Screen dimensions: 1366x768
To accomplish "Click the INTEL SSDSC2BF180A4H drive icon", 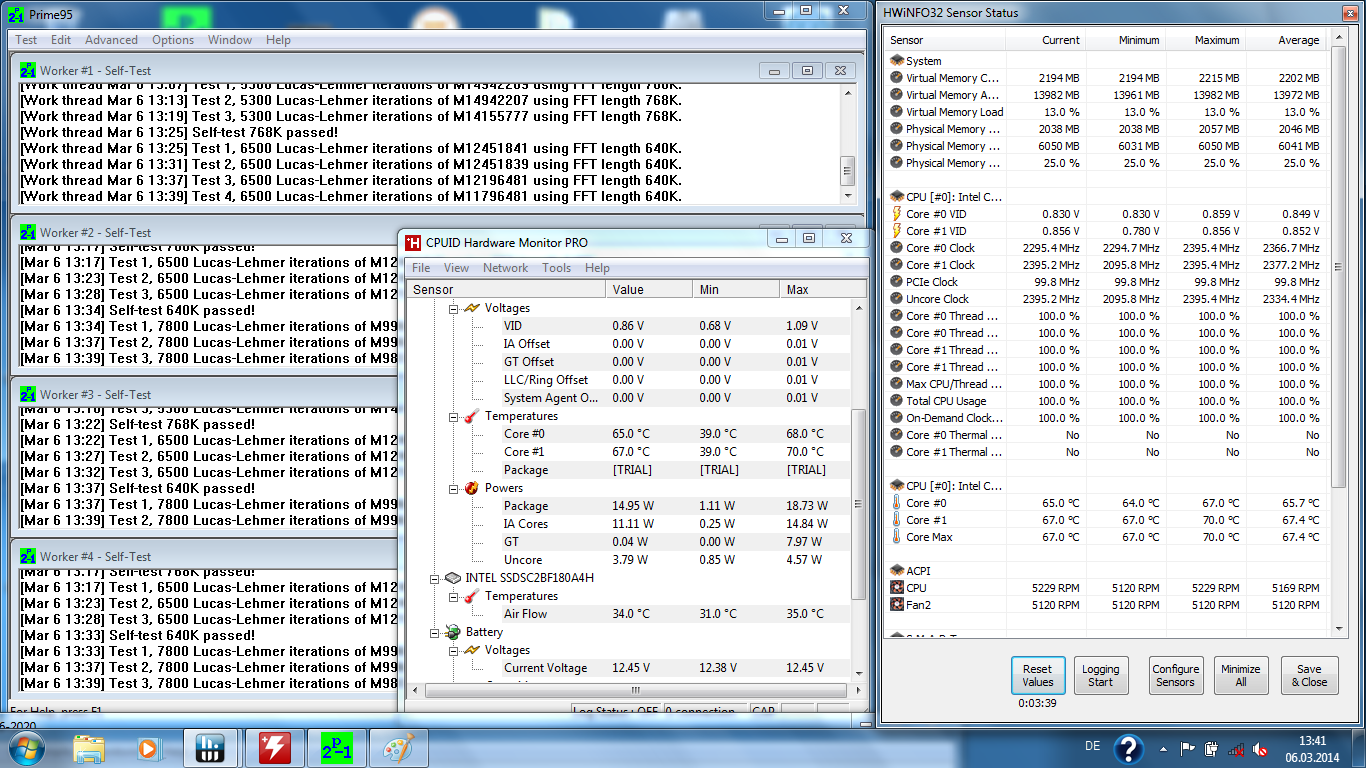I will 453,578.
